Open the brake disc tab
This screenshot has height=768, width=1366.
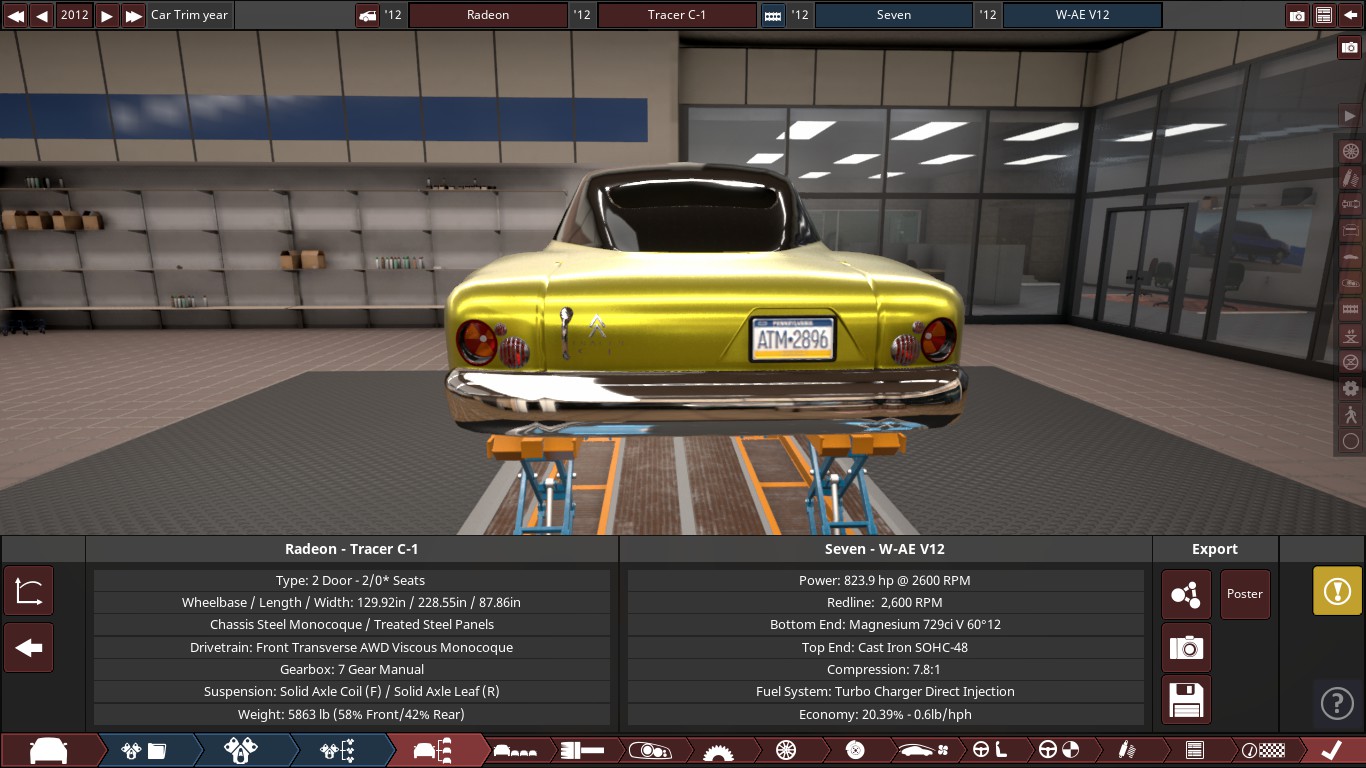854,750
